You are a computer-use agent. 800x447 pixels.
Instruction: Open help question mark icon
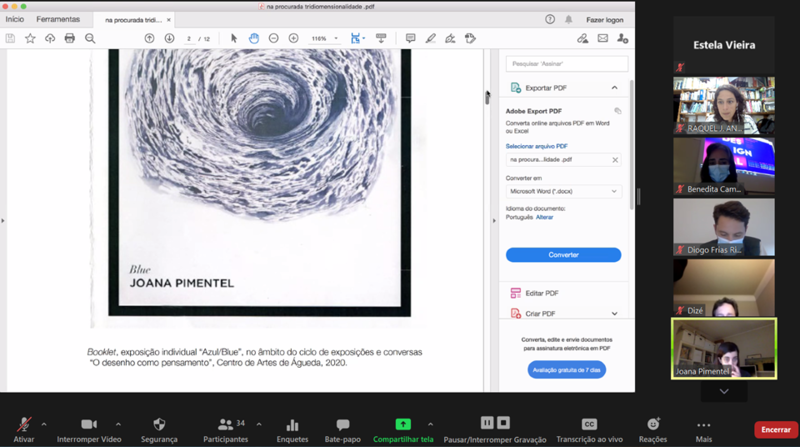pos(550,19)
